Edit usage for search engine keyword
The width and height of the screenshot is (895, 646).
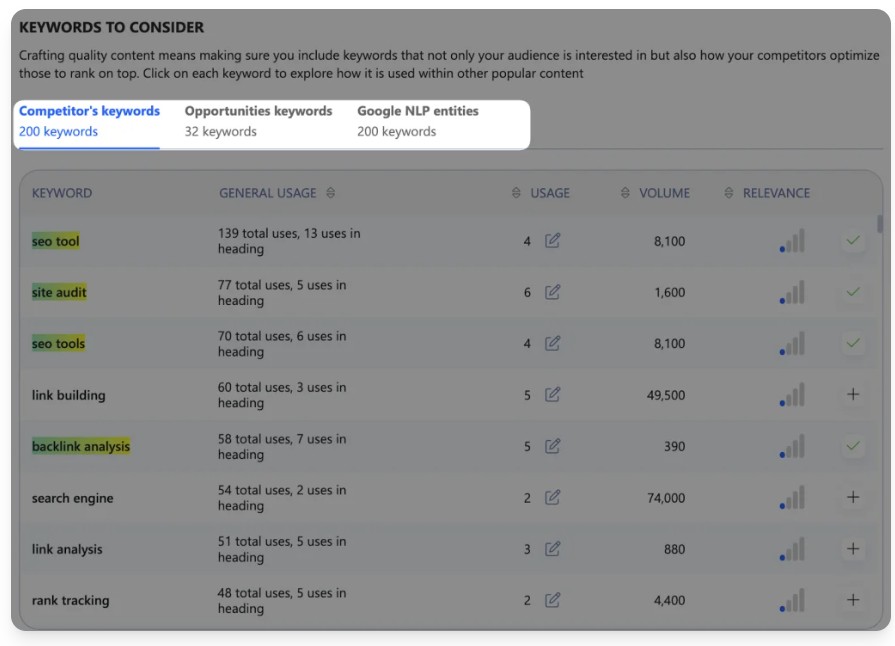552,498
